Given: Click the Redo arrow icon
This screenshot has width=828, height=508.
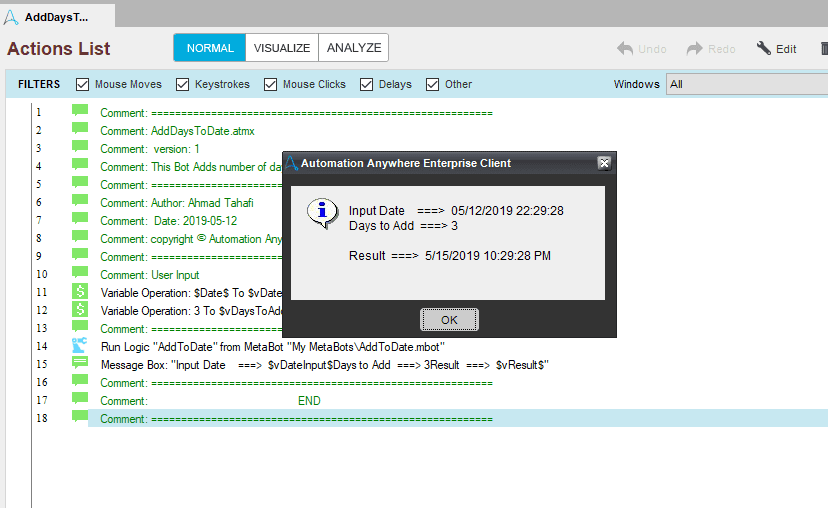Looking at the screenshot, I should [x=694, y=49].
